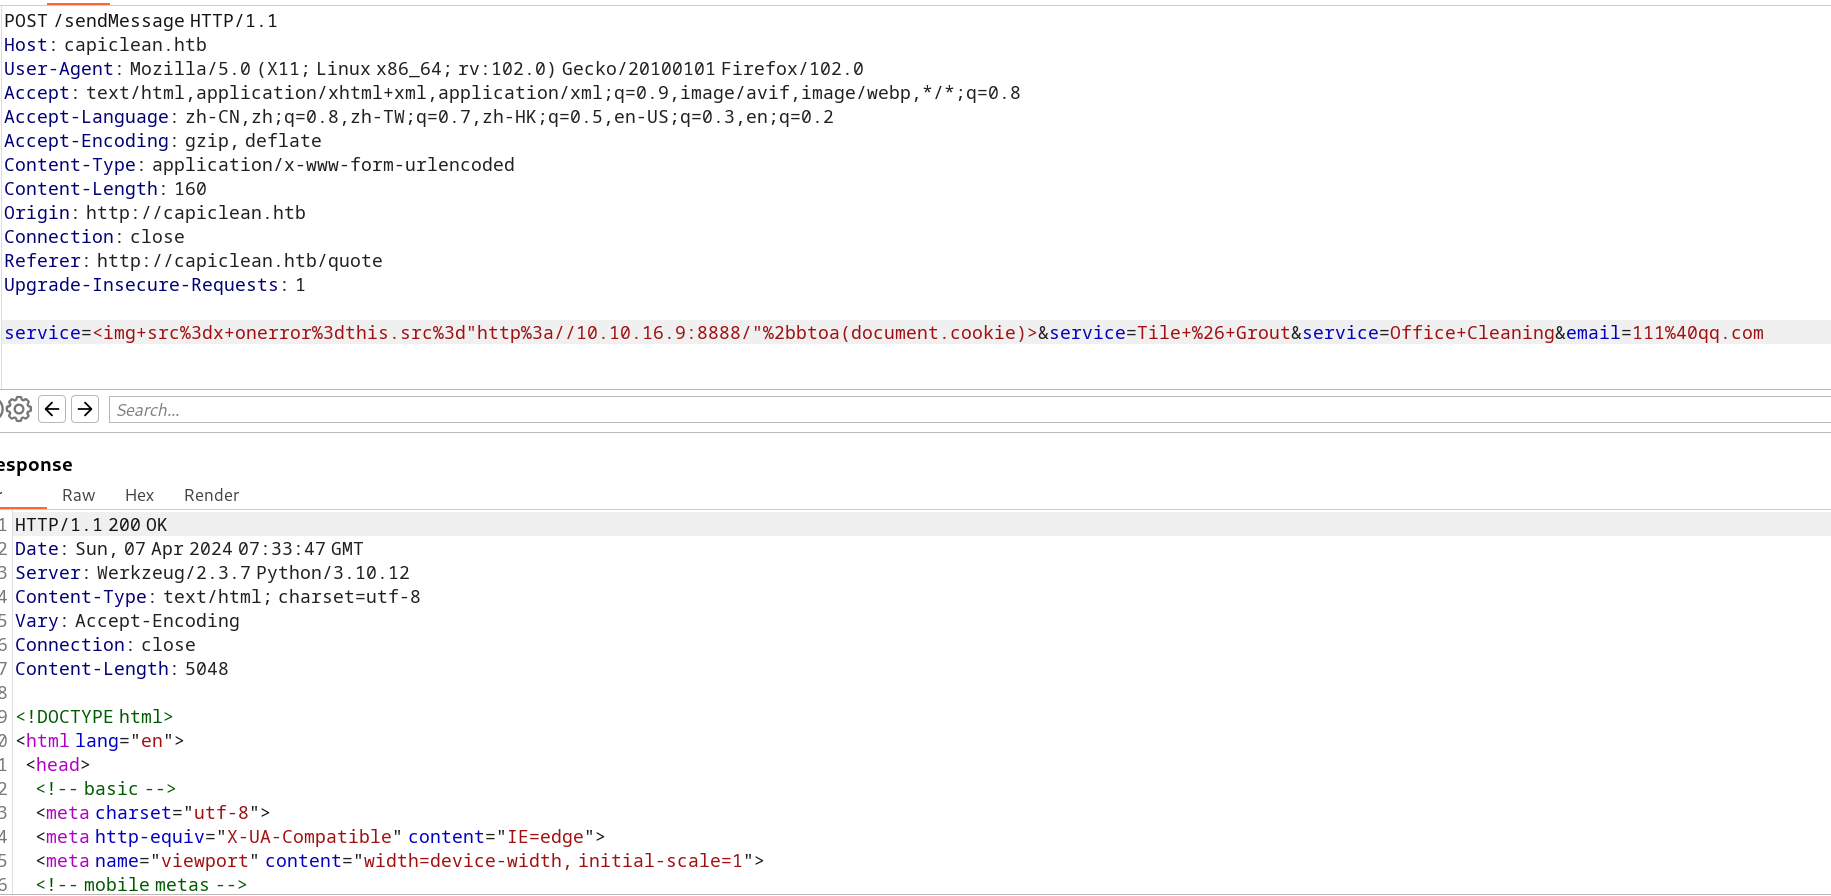This screenshot has width=1831, height=896.
Task: Click the POST /sendMessage request line
Action: coord(141,21)
